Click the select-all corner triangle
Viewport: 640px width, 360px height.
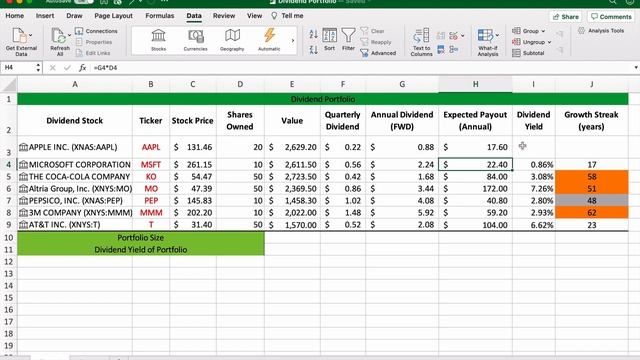point(9,84)
